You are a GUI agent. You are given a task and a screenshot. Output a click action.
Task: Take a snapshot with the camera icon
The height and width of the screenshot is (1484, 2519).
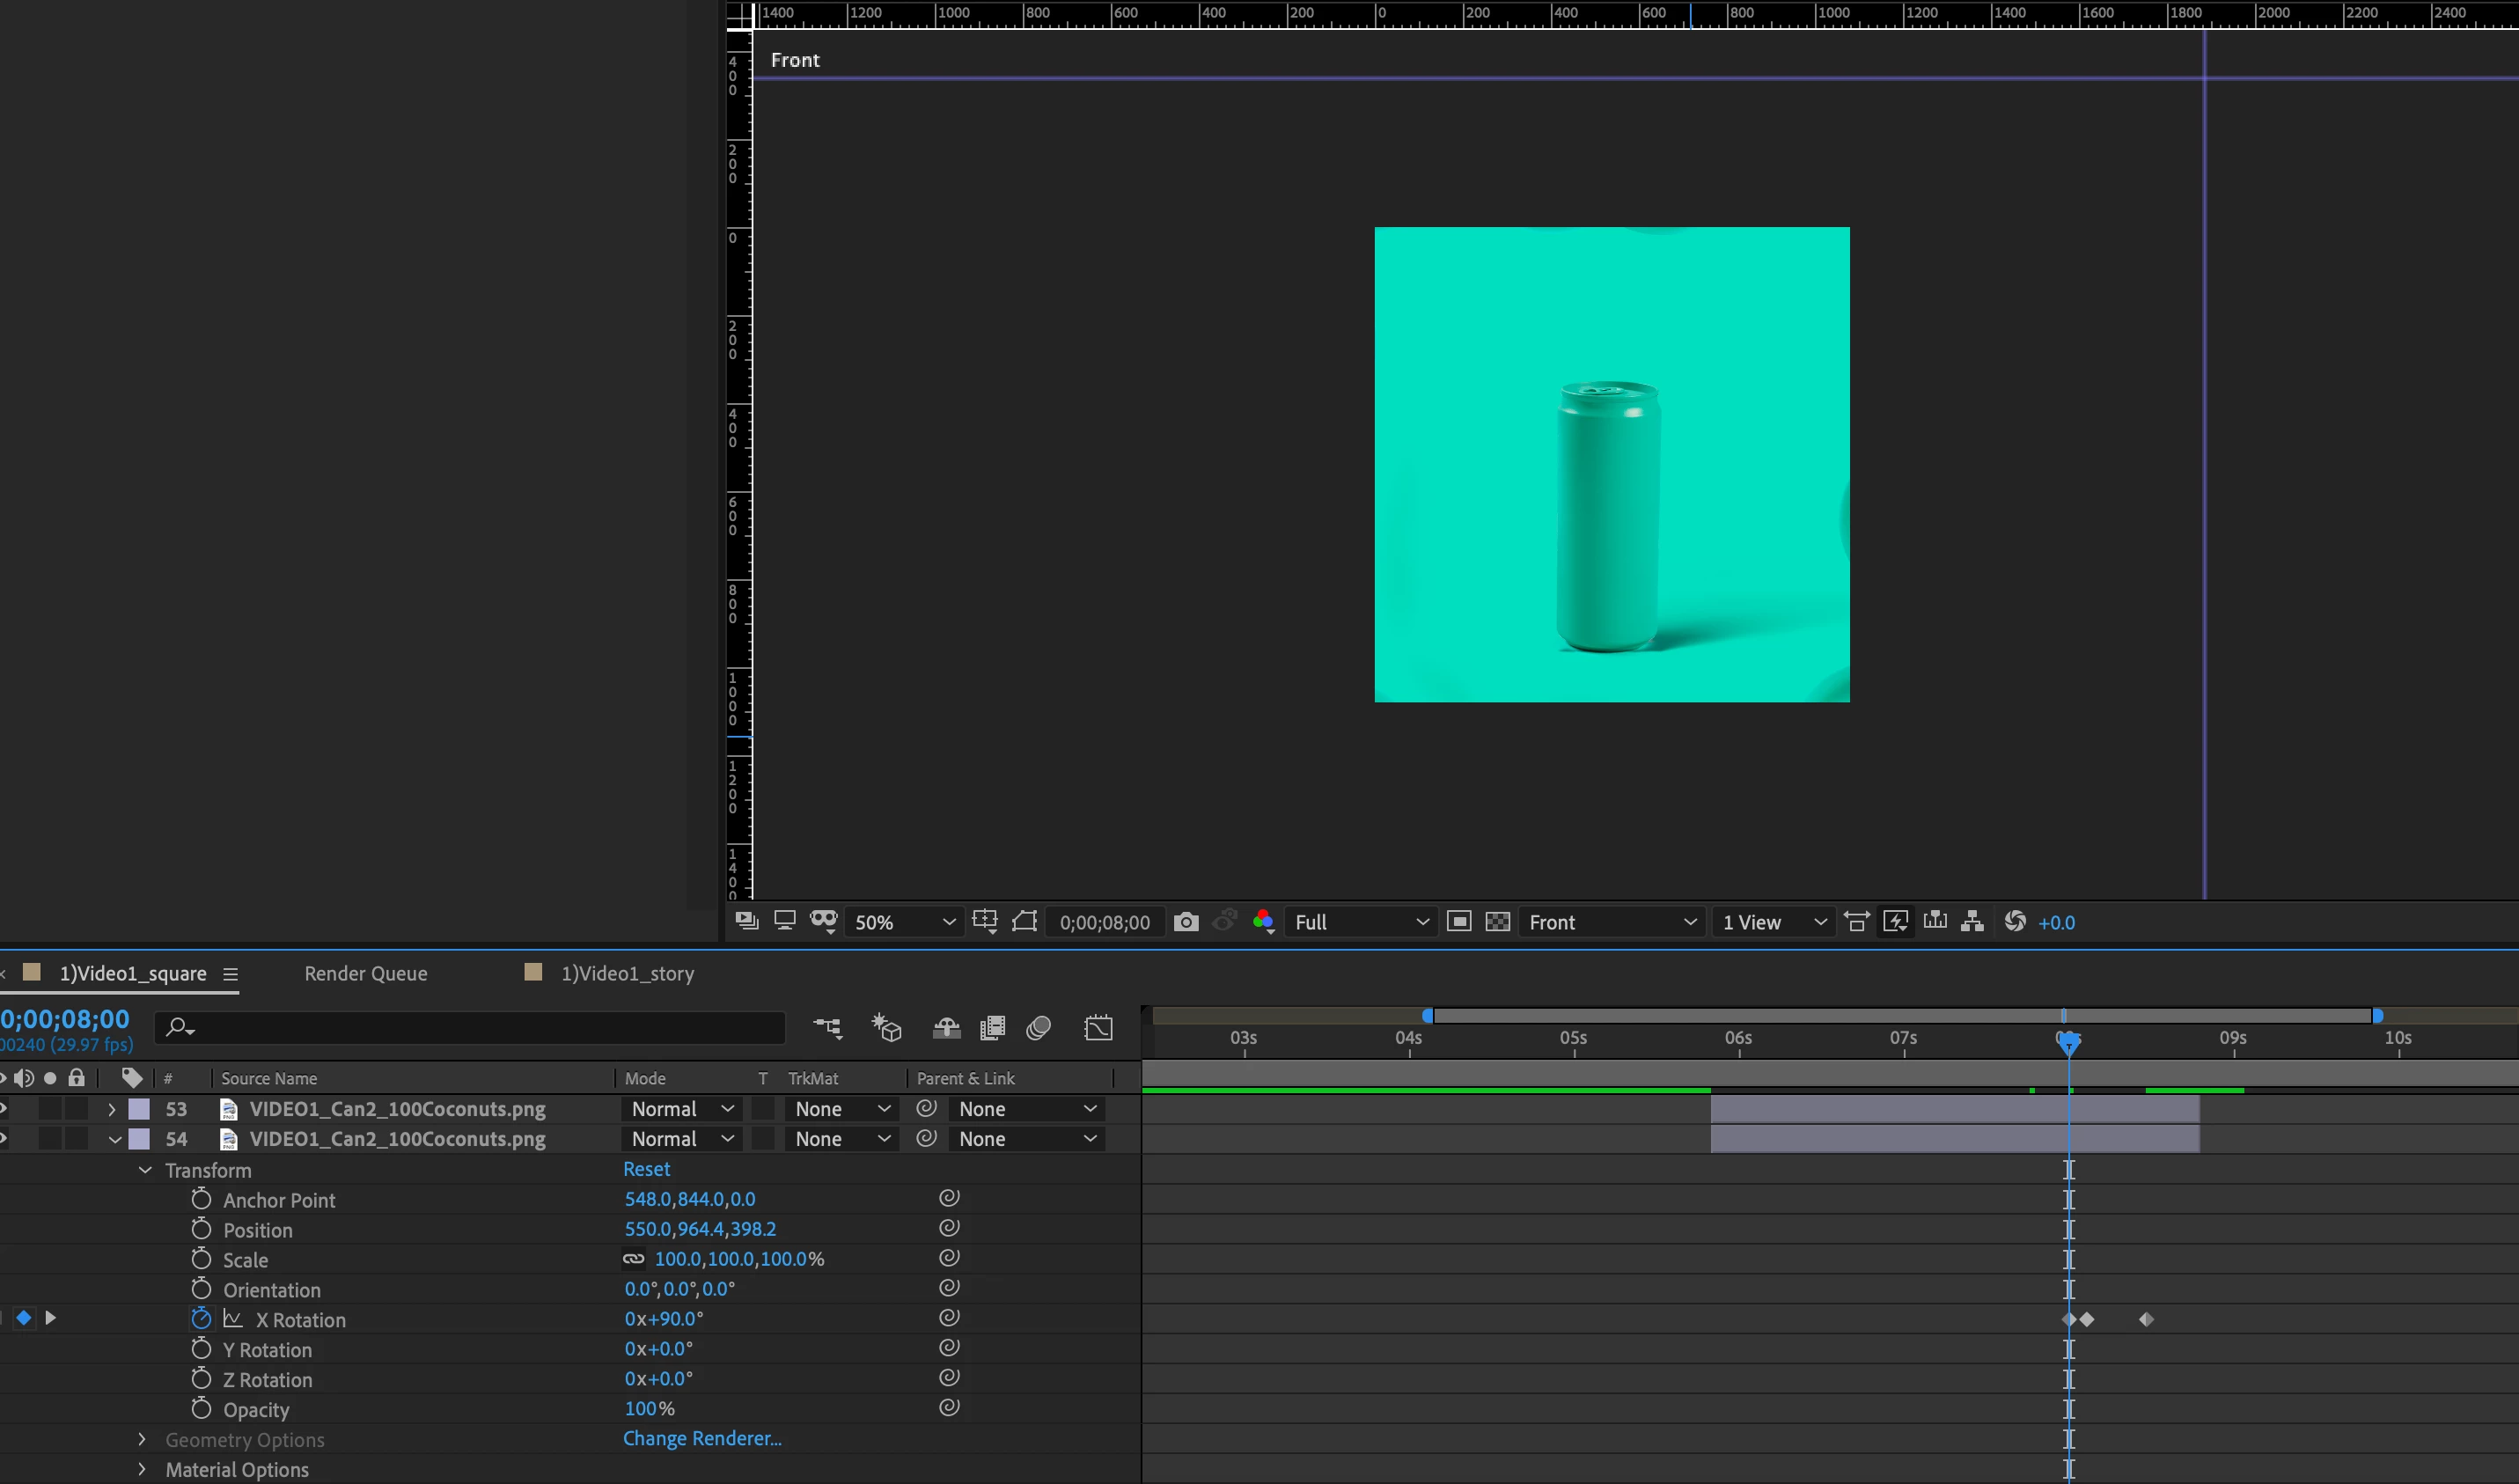pyautogui.click(x=1186, y=922)
